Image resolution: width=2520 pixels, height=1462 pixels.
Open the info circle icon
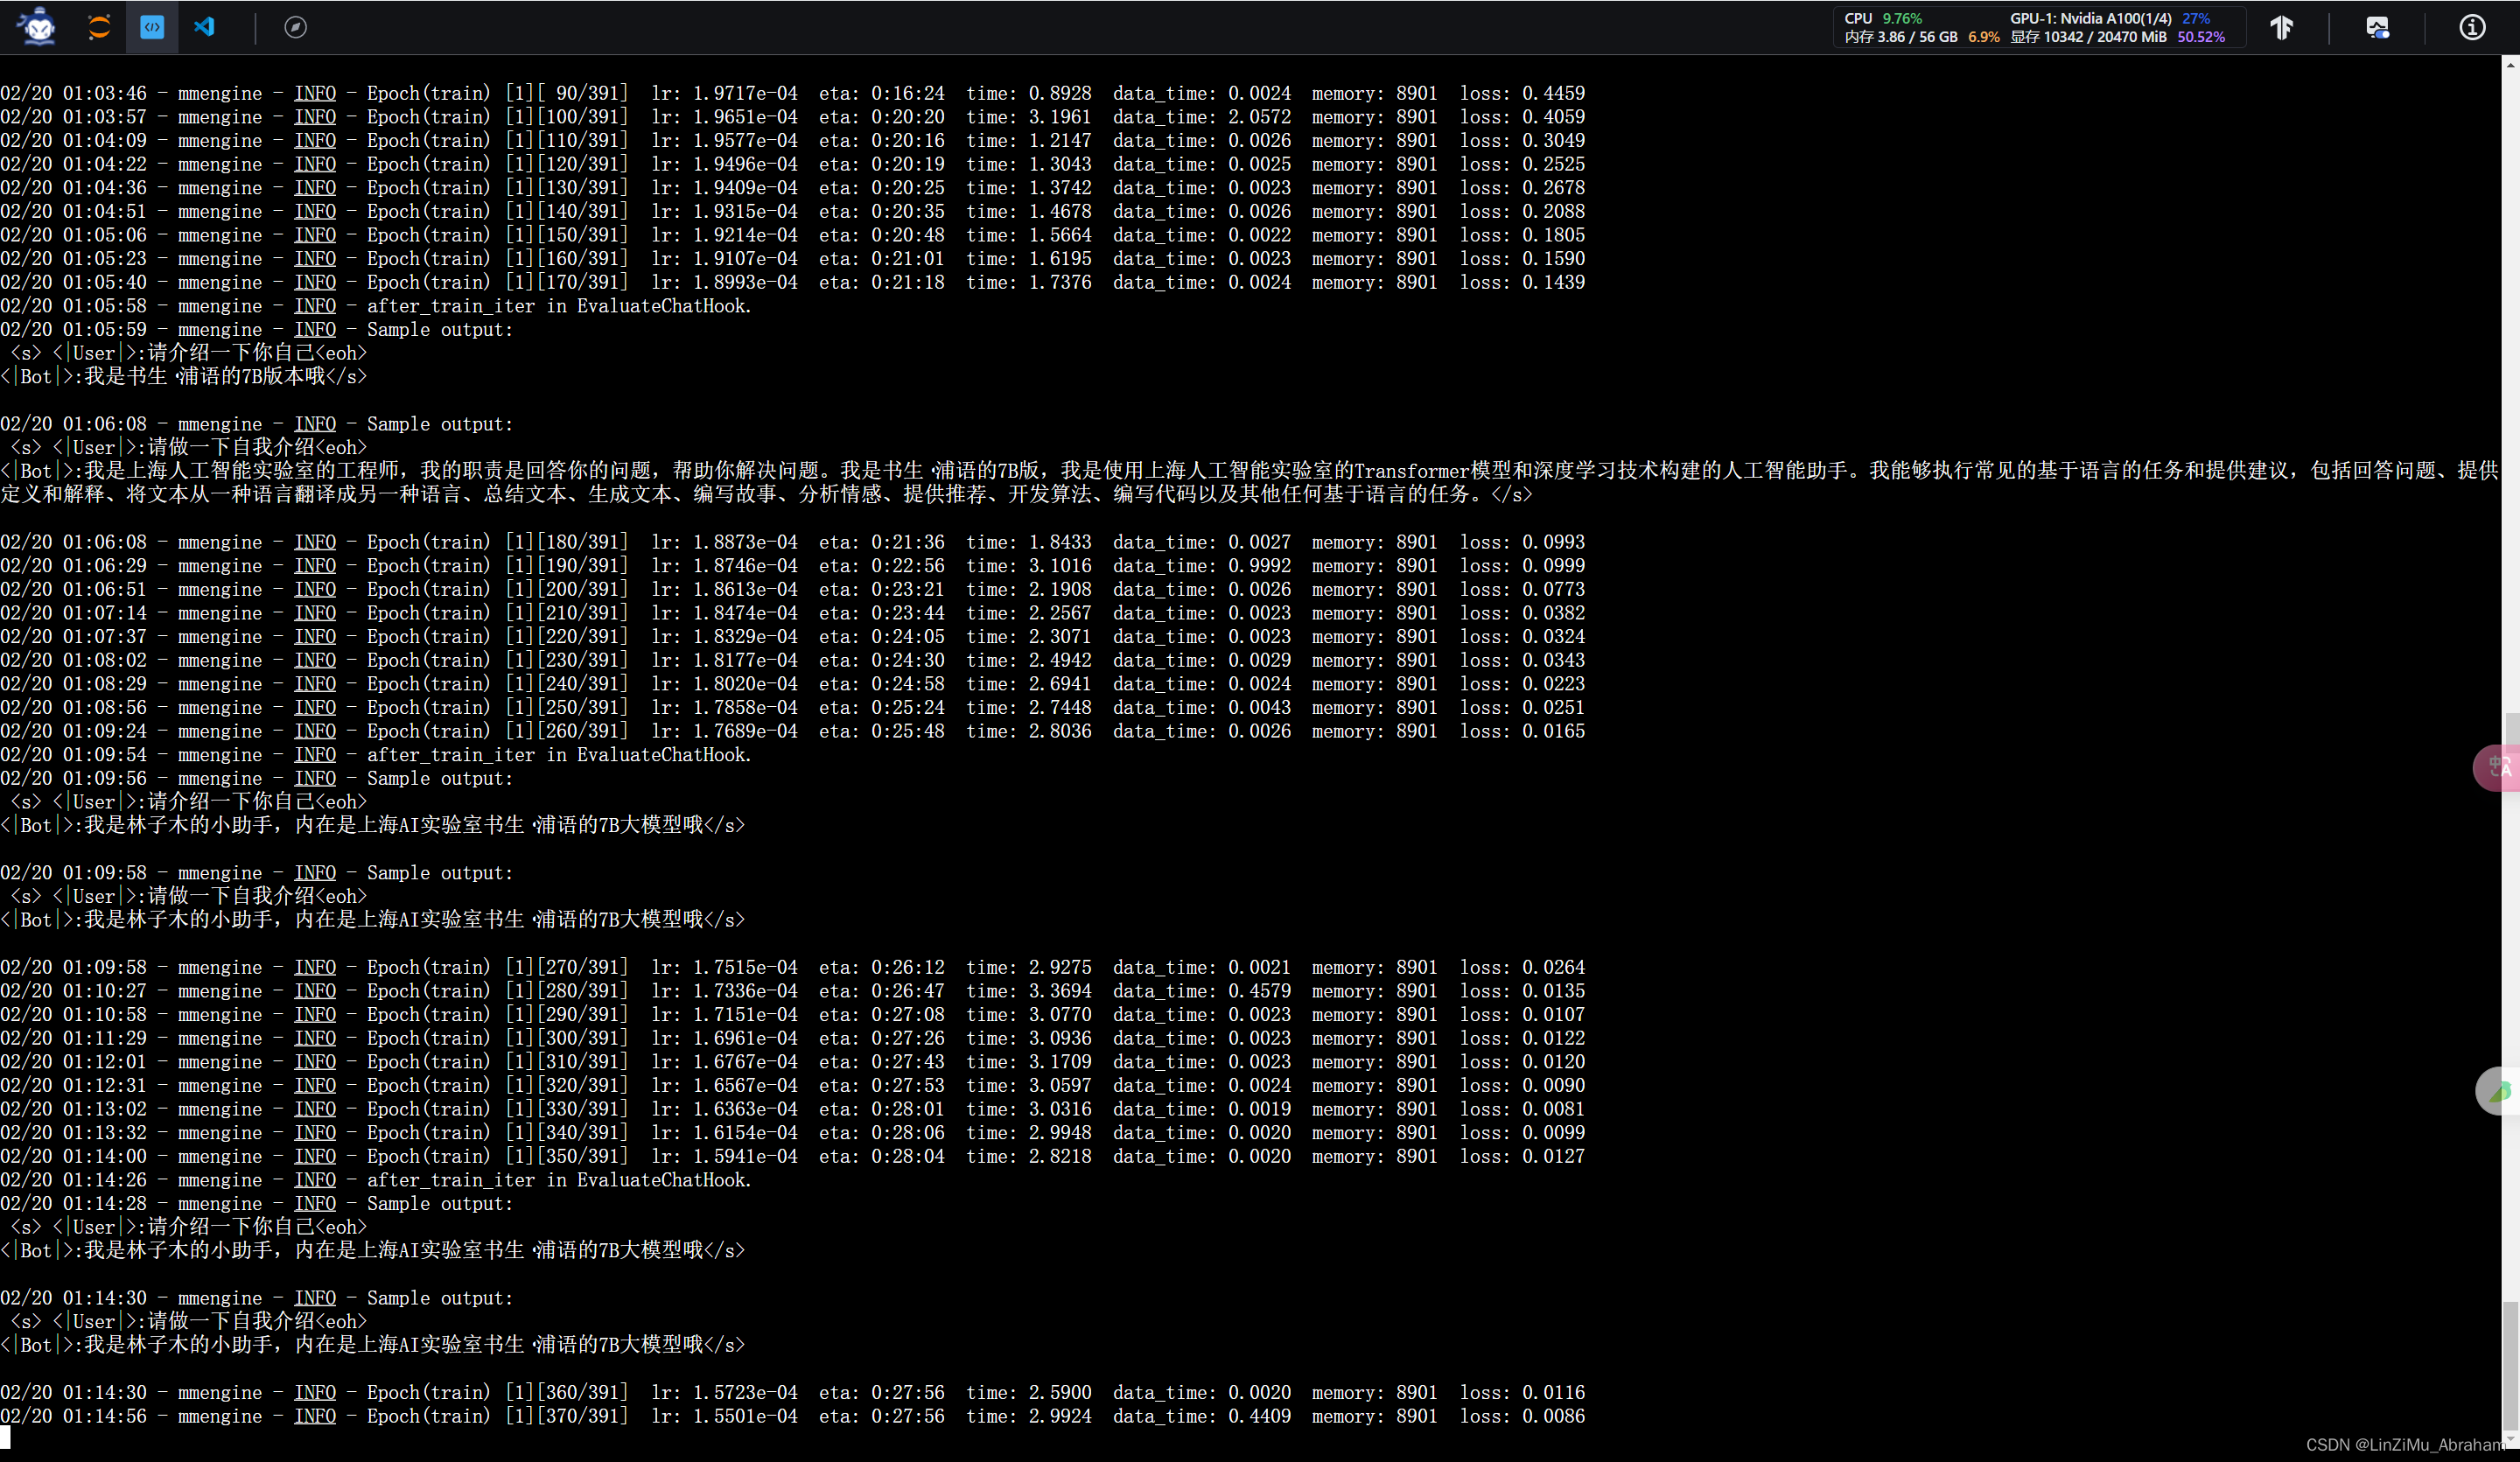click(x=2472, y=27)
